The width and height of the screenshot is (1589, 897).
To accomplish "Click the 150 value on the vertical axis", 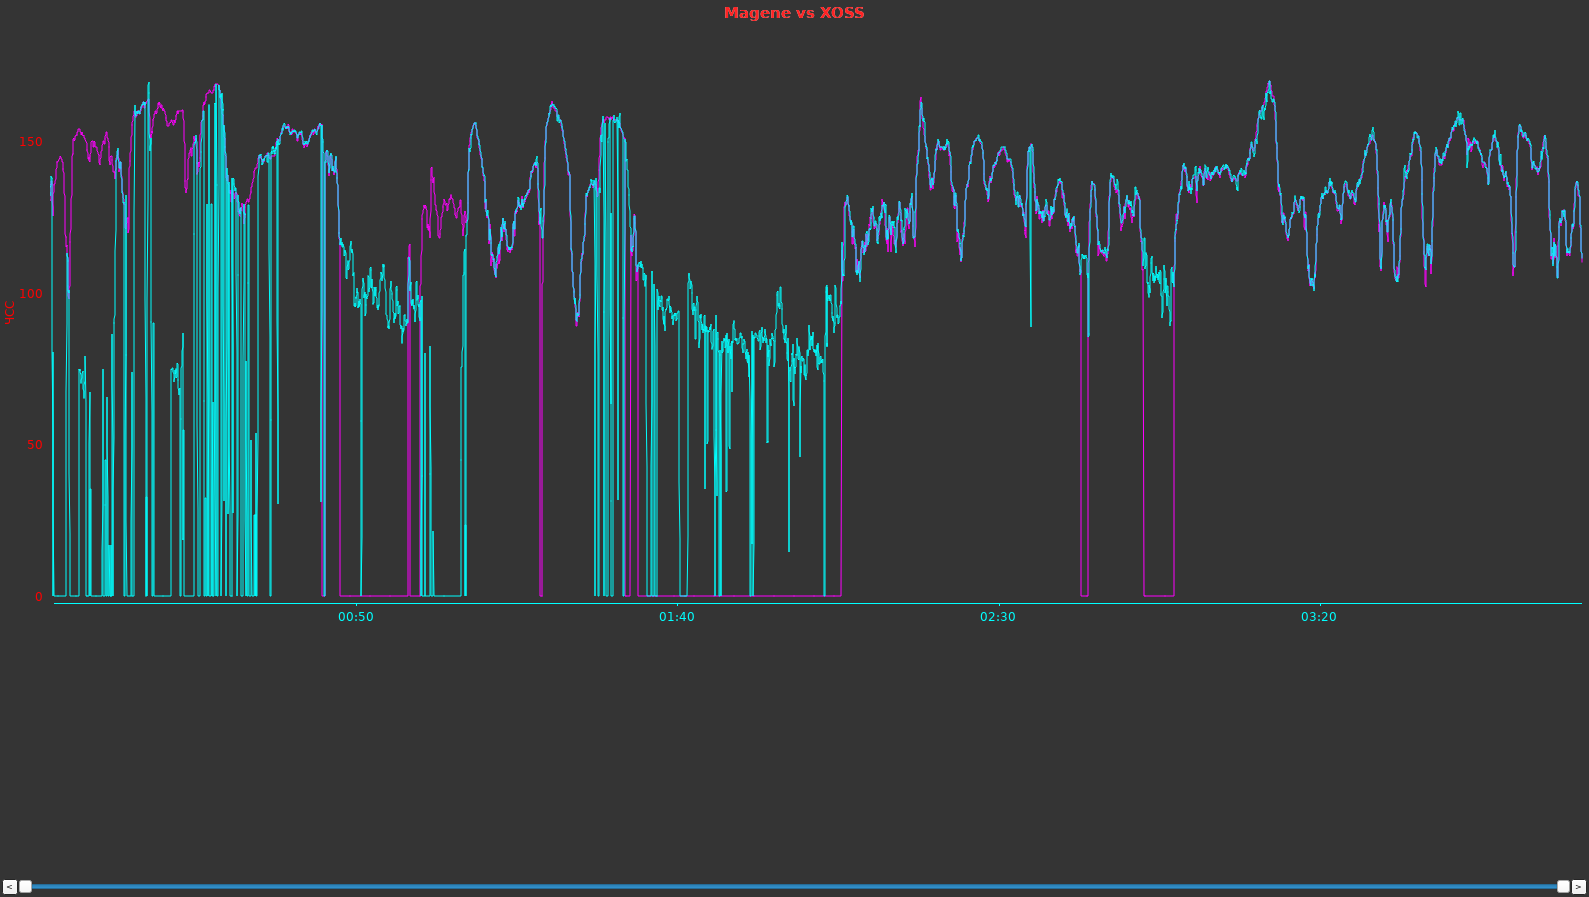I will pos(31,142).
